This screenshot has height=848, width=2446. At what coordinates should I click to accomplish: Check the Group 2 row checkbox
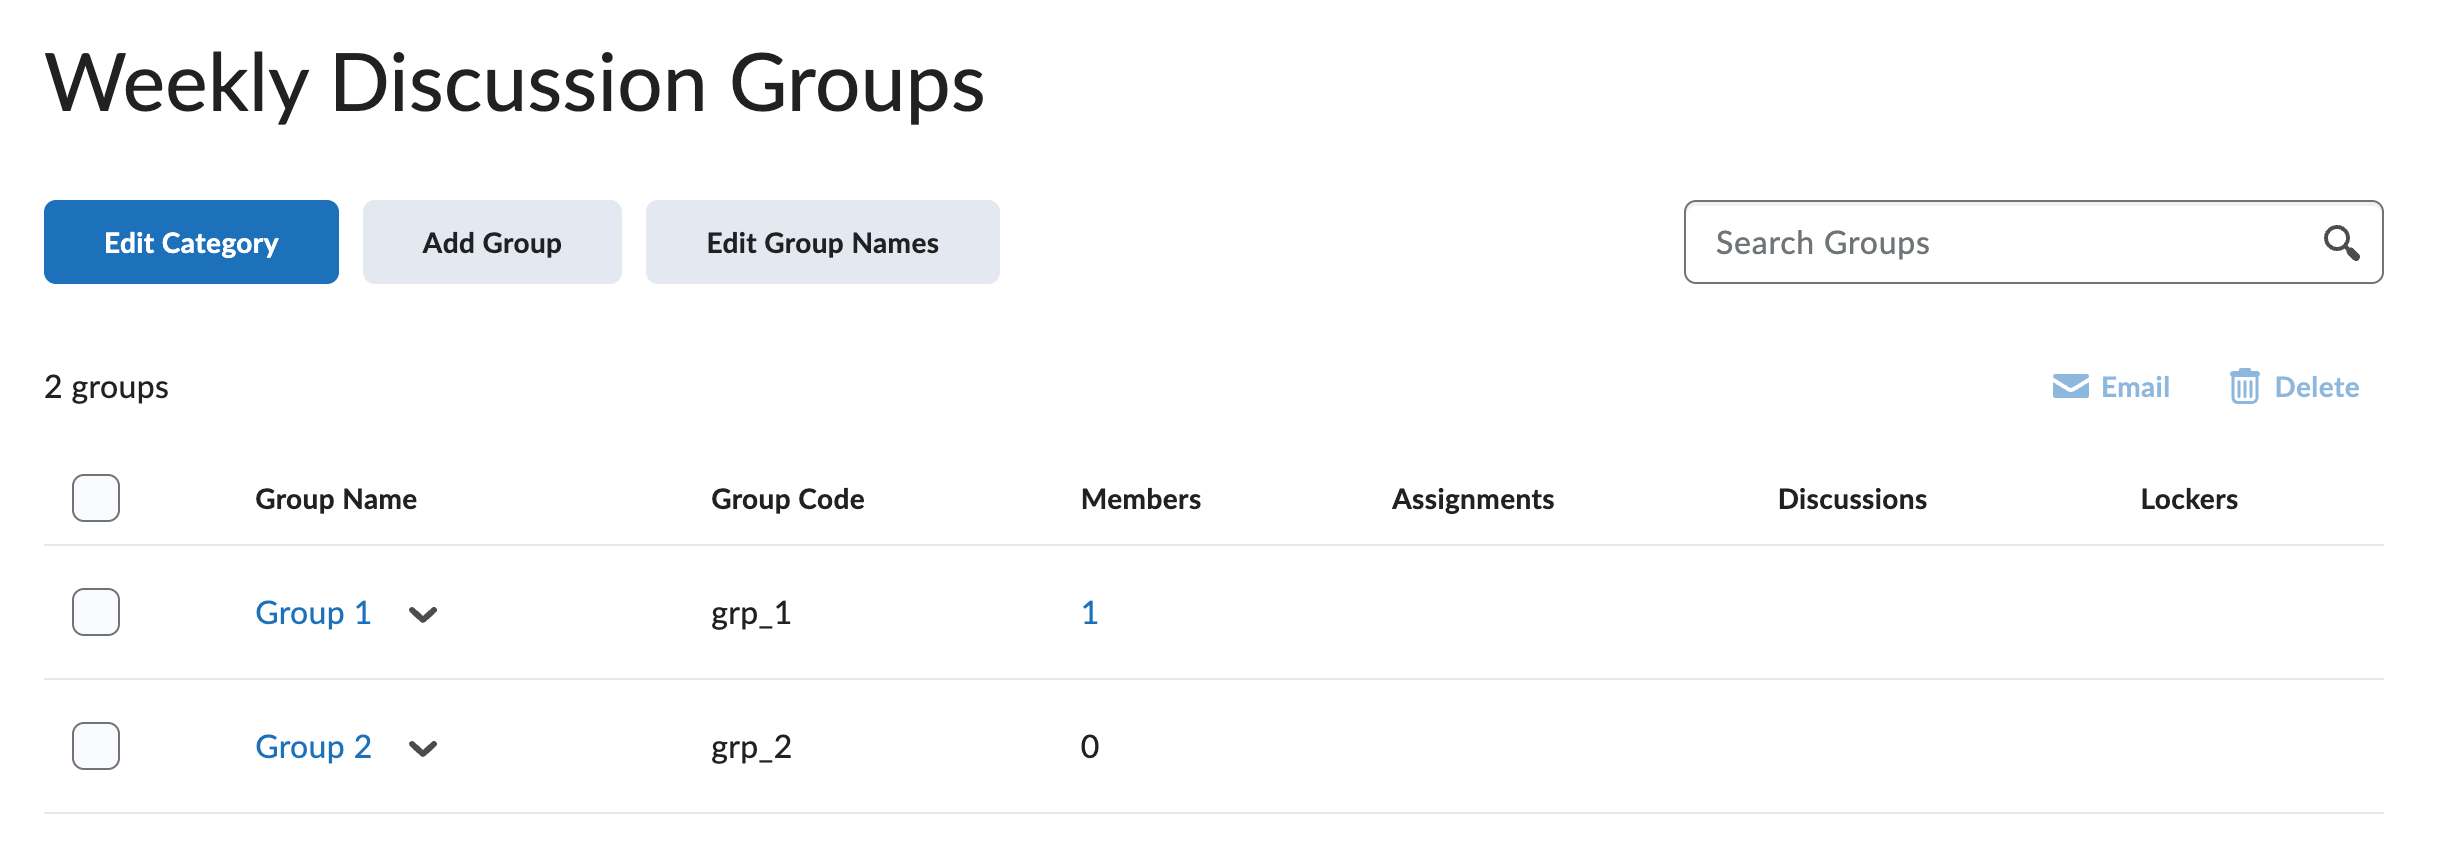[96, 746]
